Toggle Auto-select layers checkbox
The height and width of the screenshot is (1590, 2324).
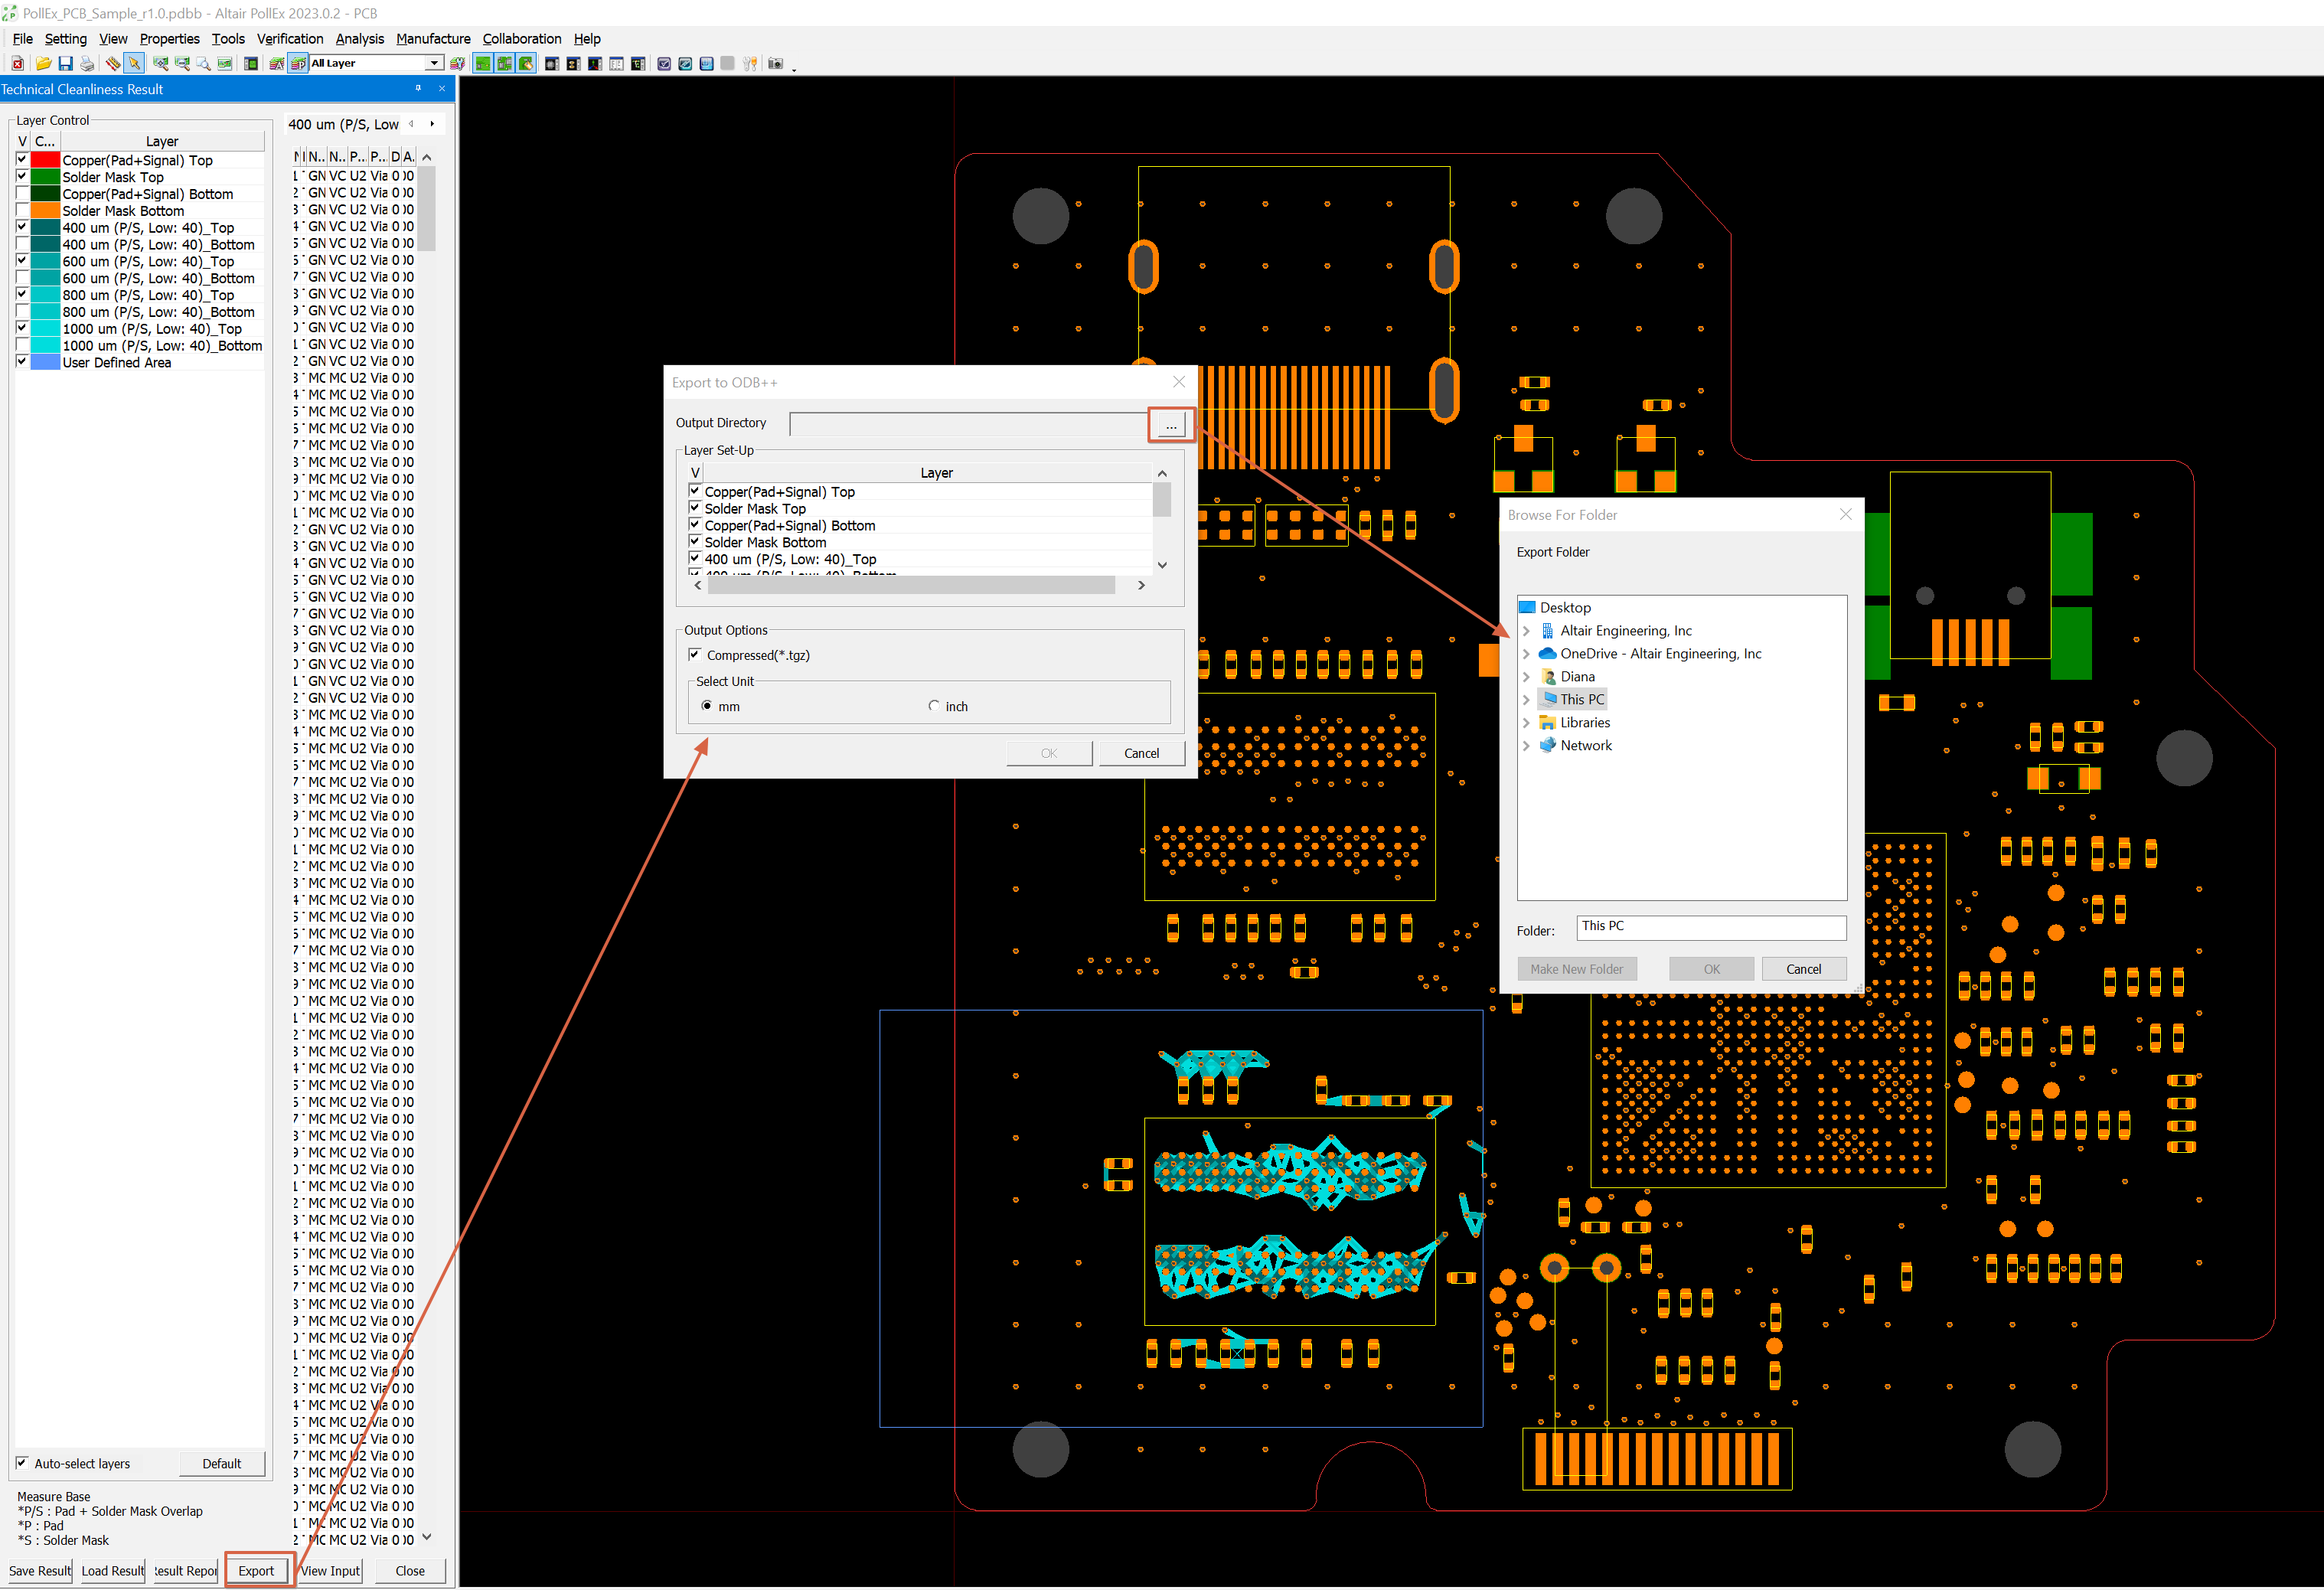tap(22, 1463)
